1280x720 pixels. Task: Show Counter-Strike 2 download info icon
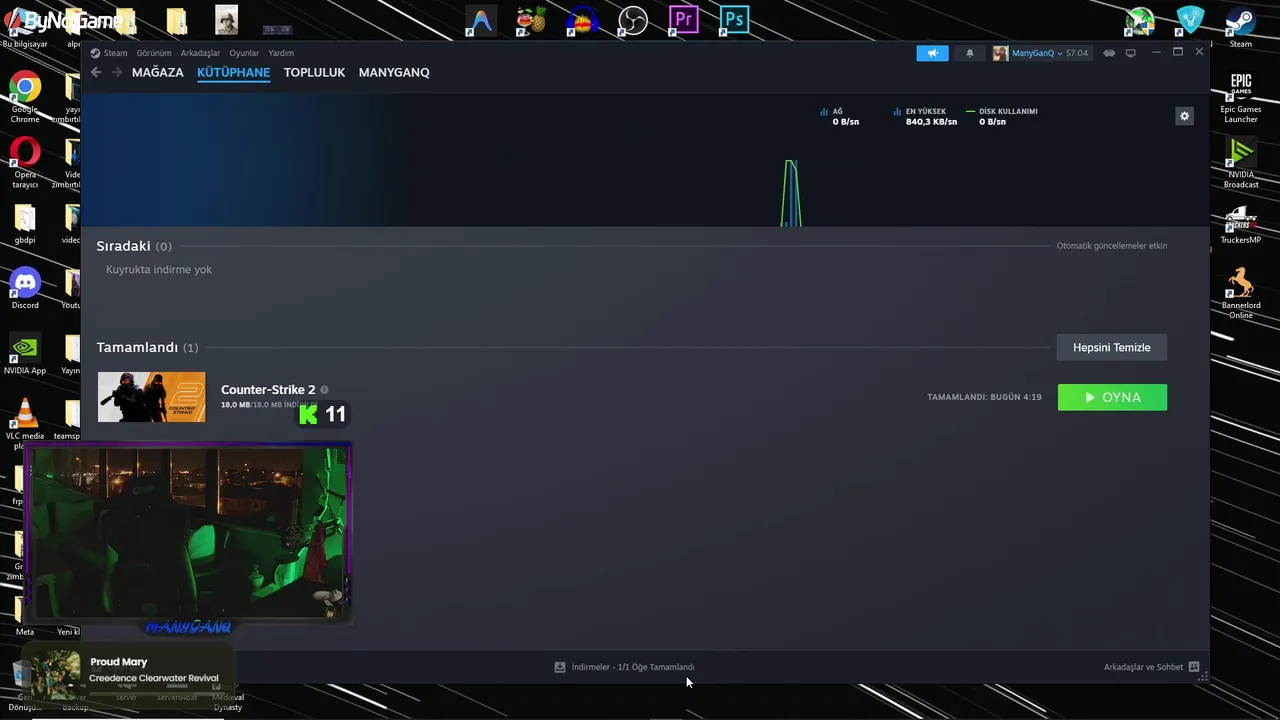(324, 390)
